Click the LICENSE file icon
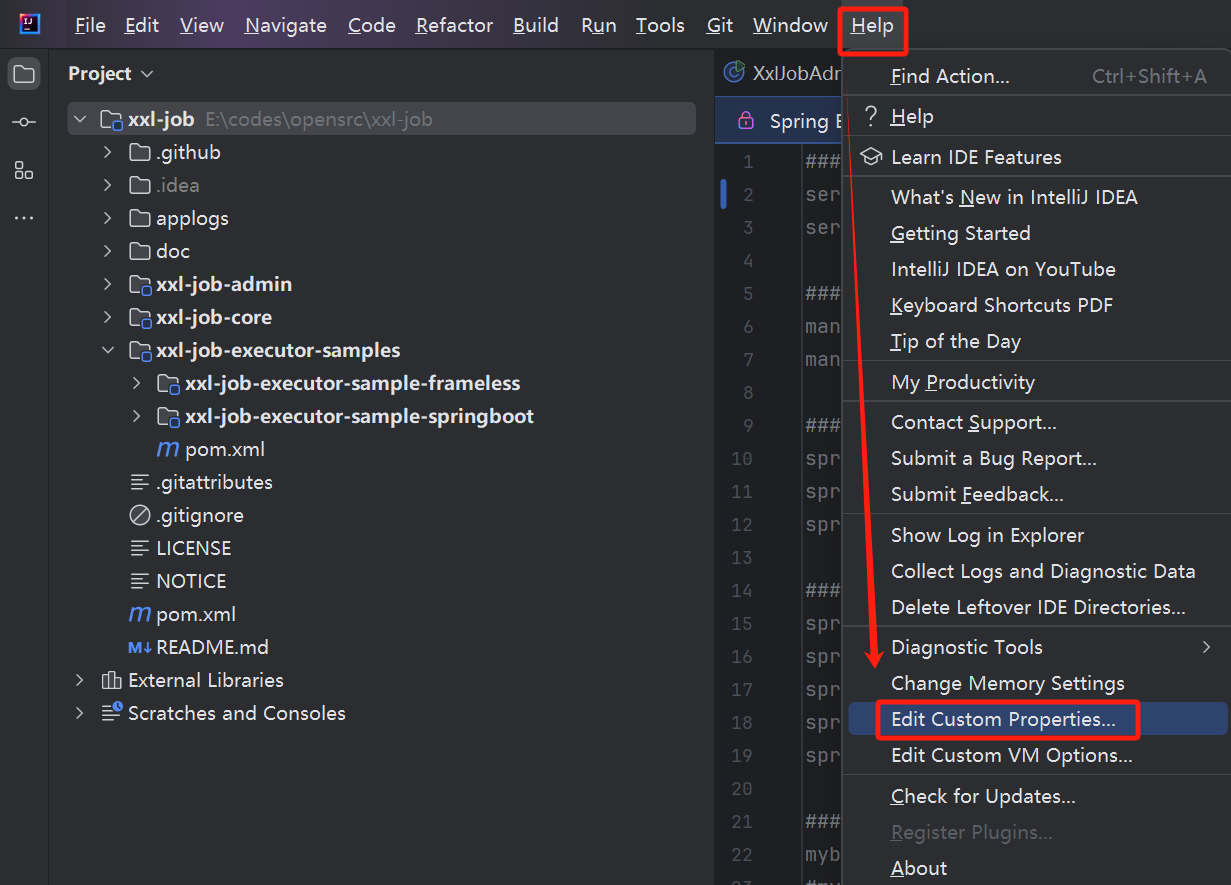Viewport: 1231px width, 885px height. click(140, 548)
